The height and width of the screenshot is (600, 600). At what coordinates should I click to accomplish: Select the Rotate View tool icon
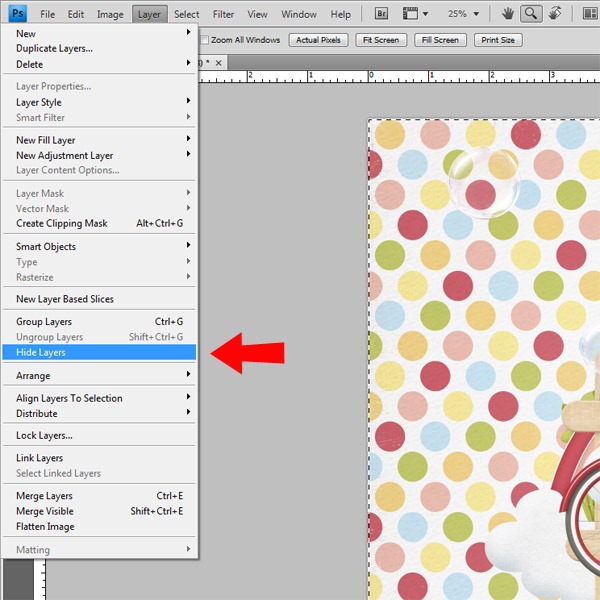click(555, 14)
